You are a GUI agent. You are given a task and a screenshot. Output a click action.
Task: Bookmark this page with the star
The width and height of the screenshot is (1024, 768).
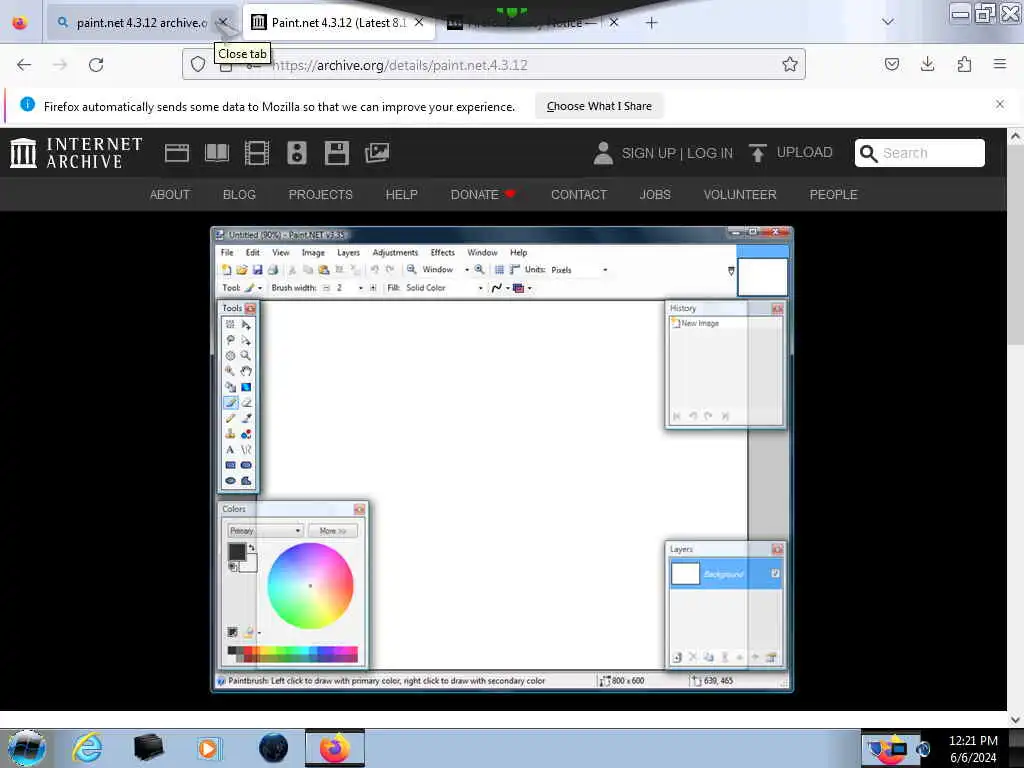[790, 64]
